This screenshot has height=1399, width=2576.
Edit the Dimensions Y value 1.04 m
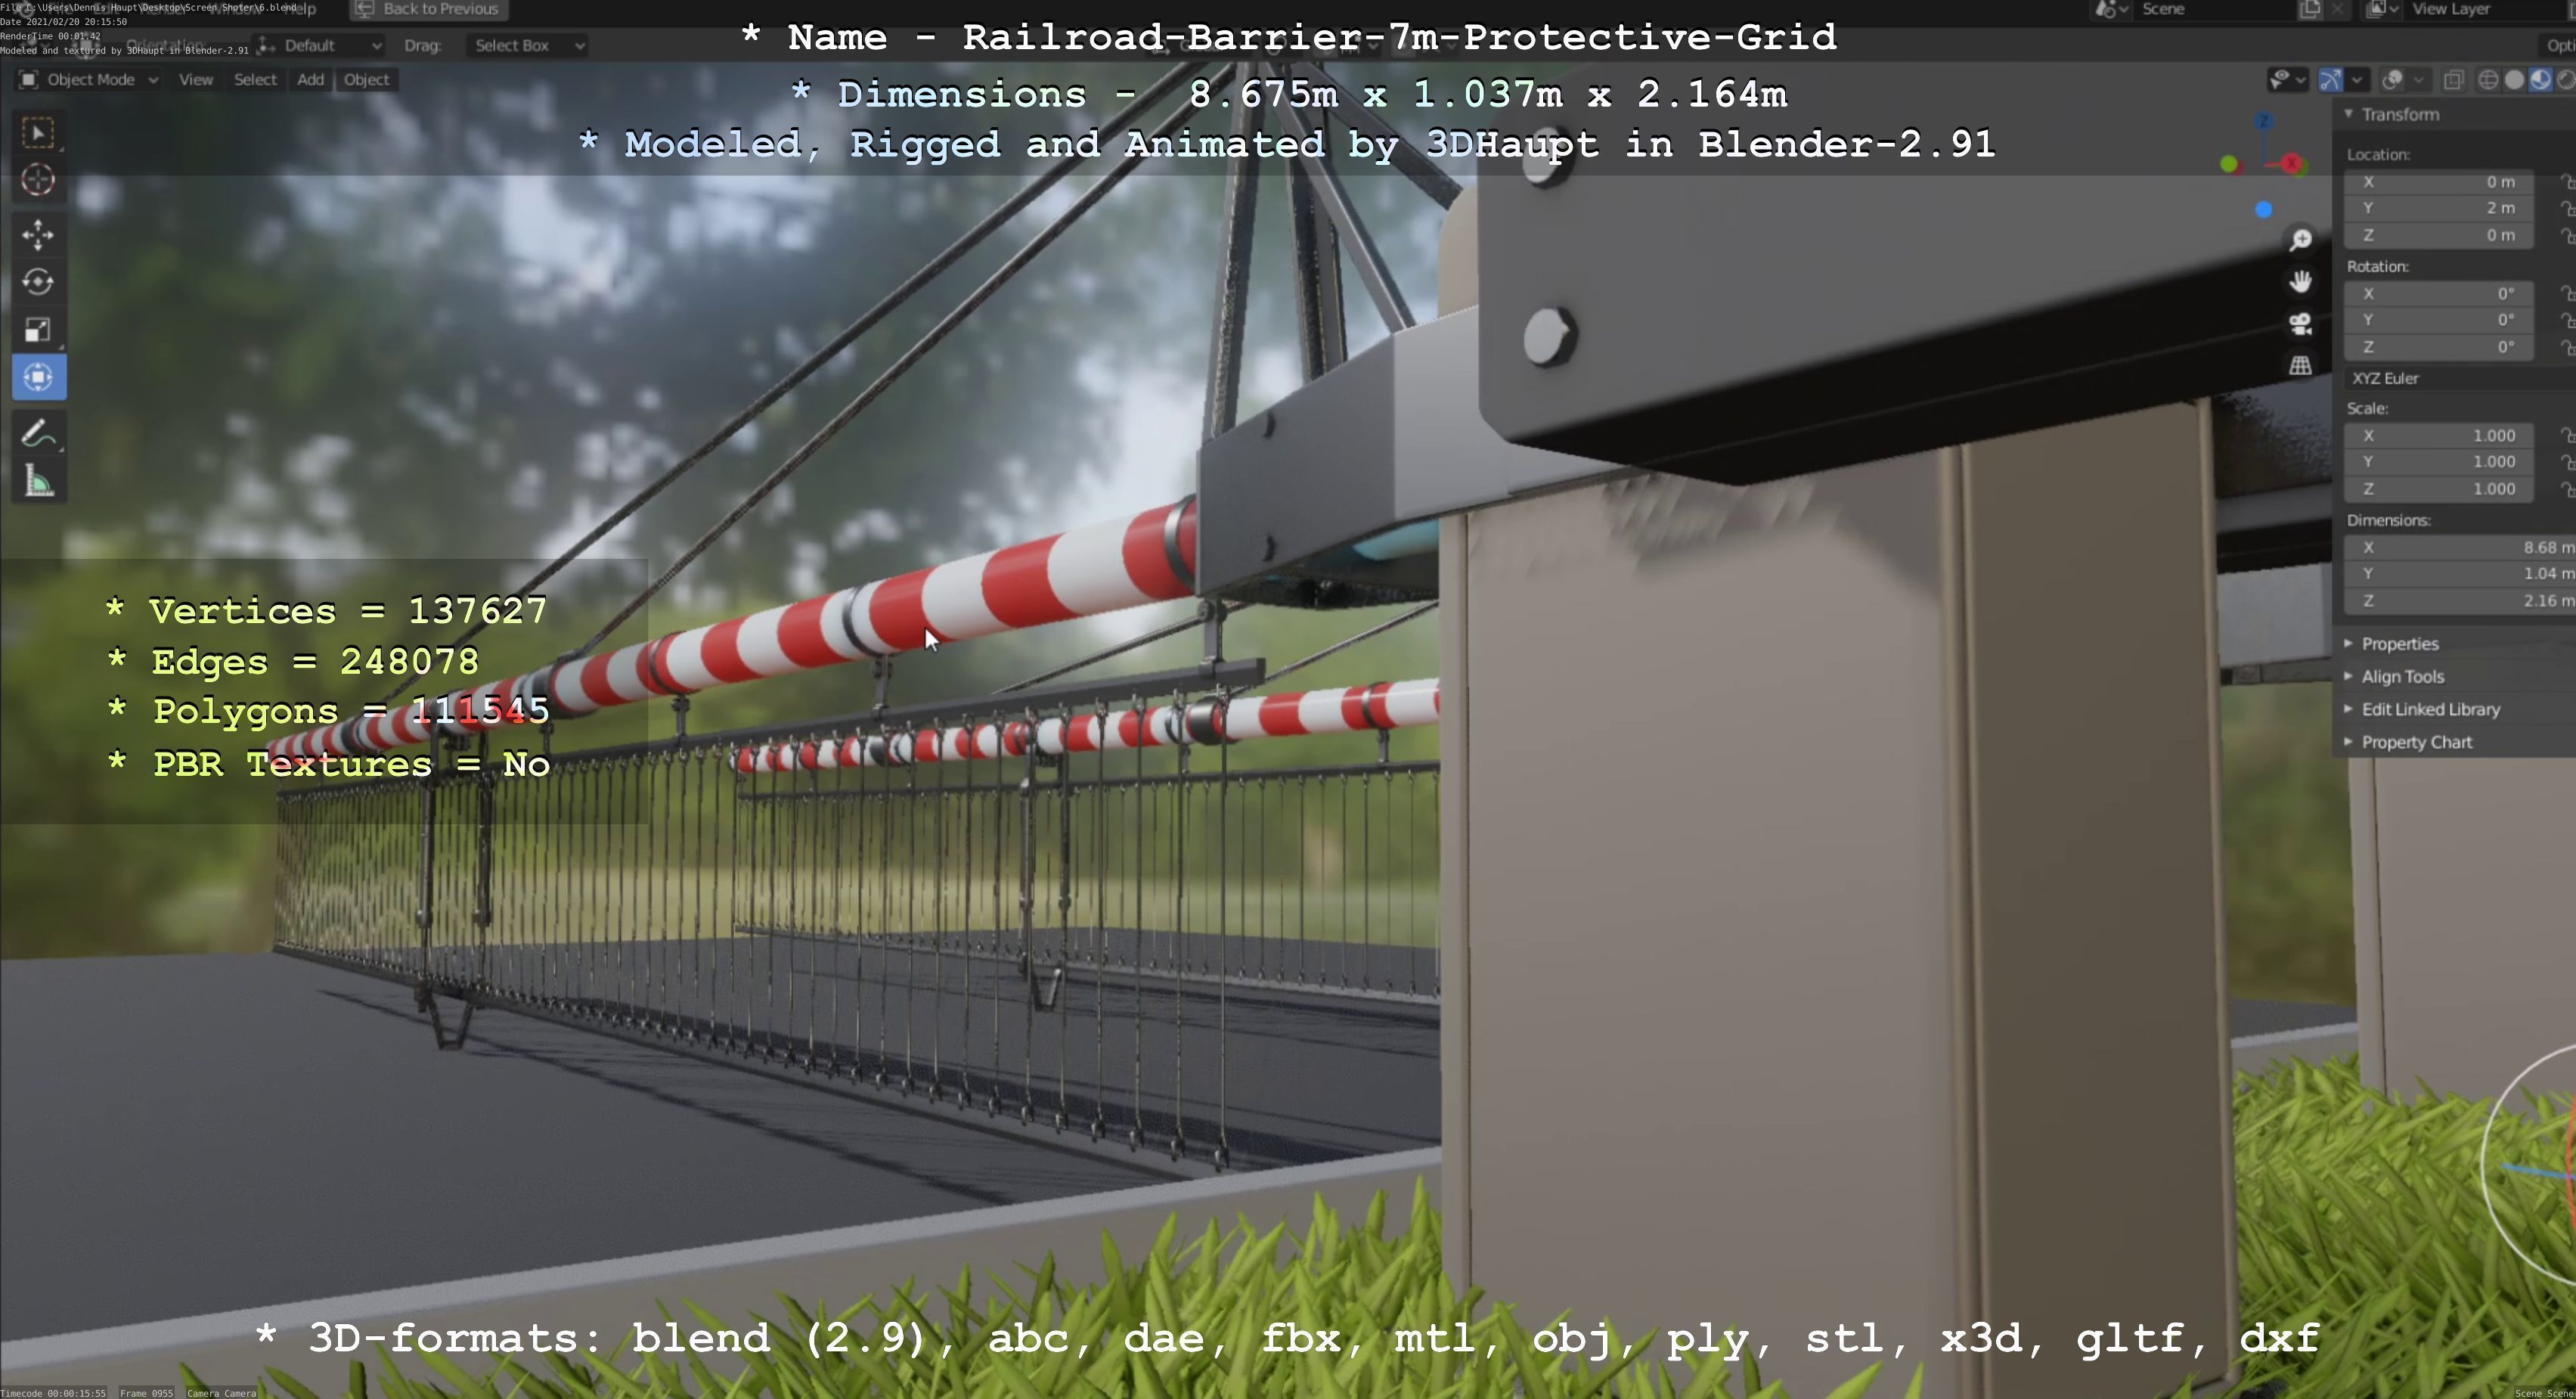pyautogui.click(x=2460, y=574)
